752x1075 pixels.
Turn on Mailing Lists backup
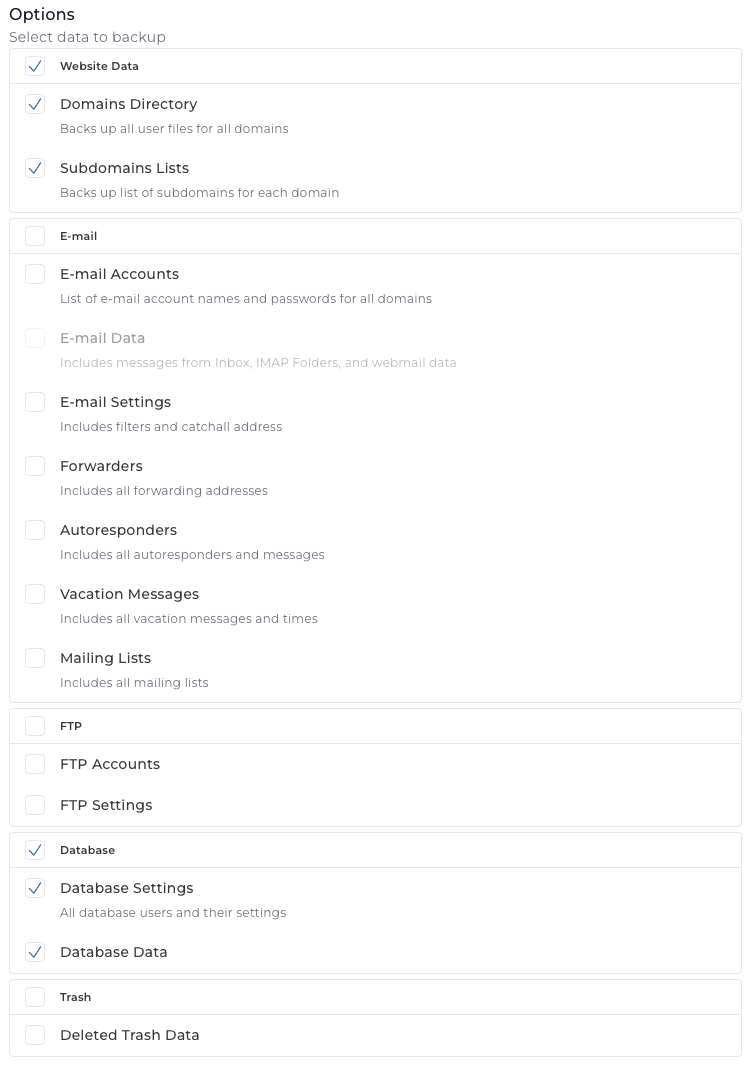coord(35,658)
